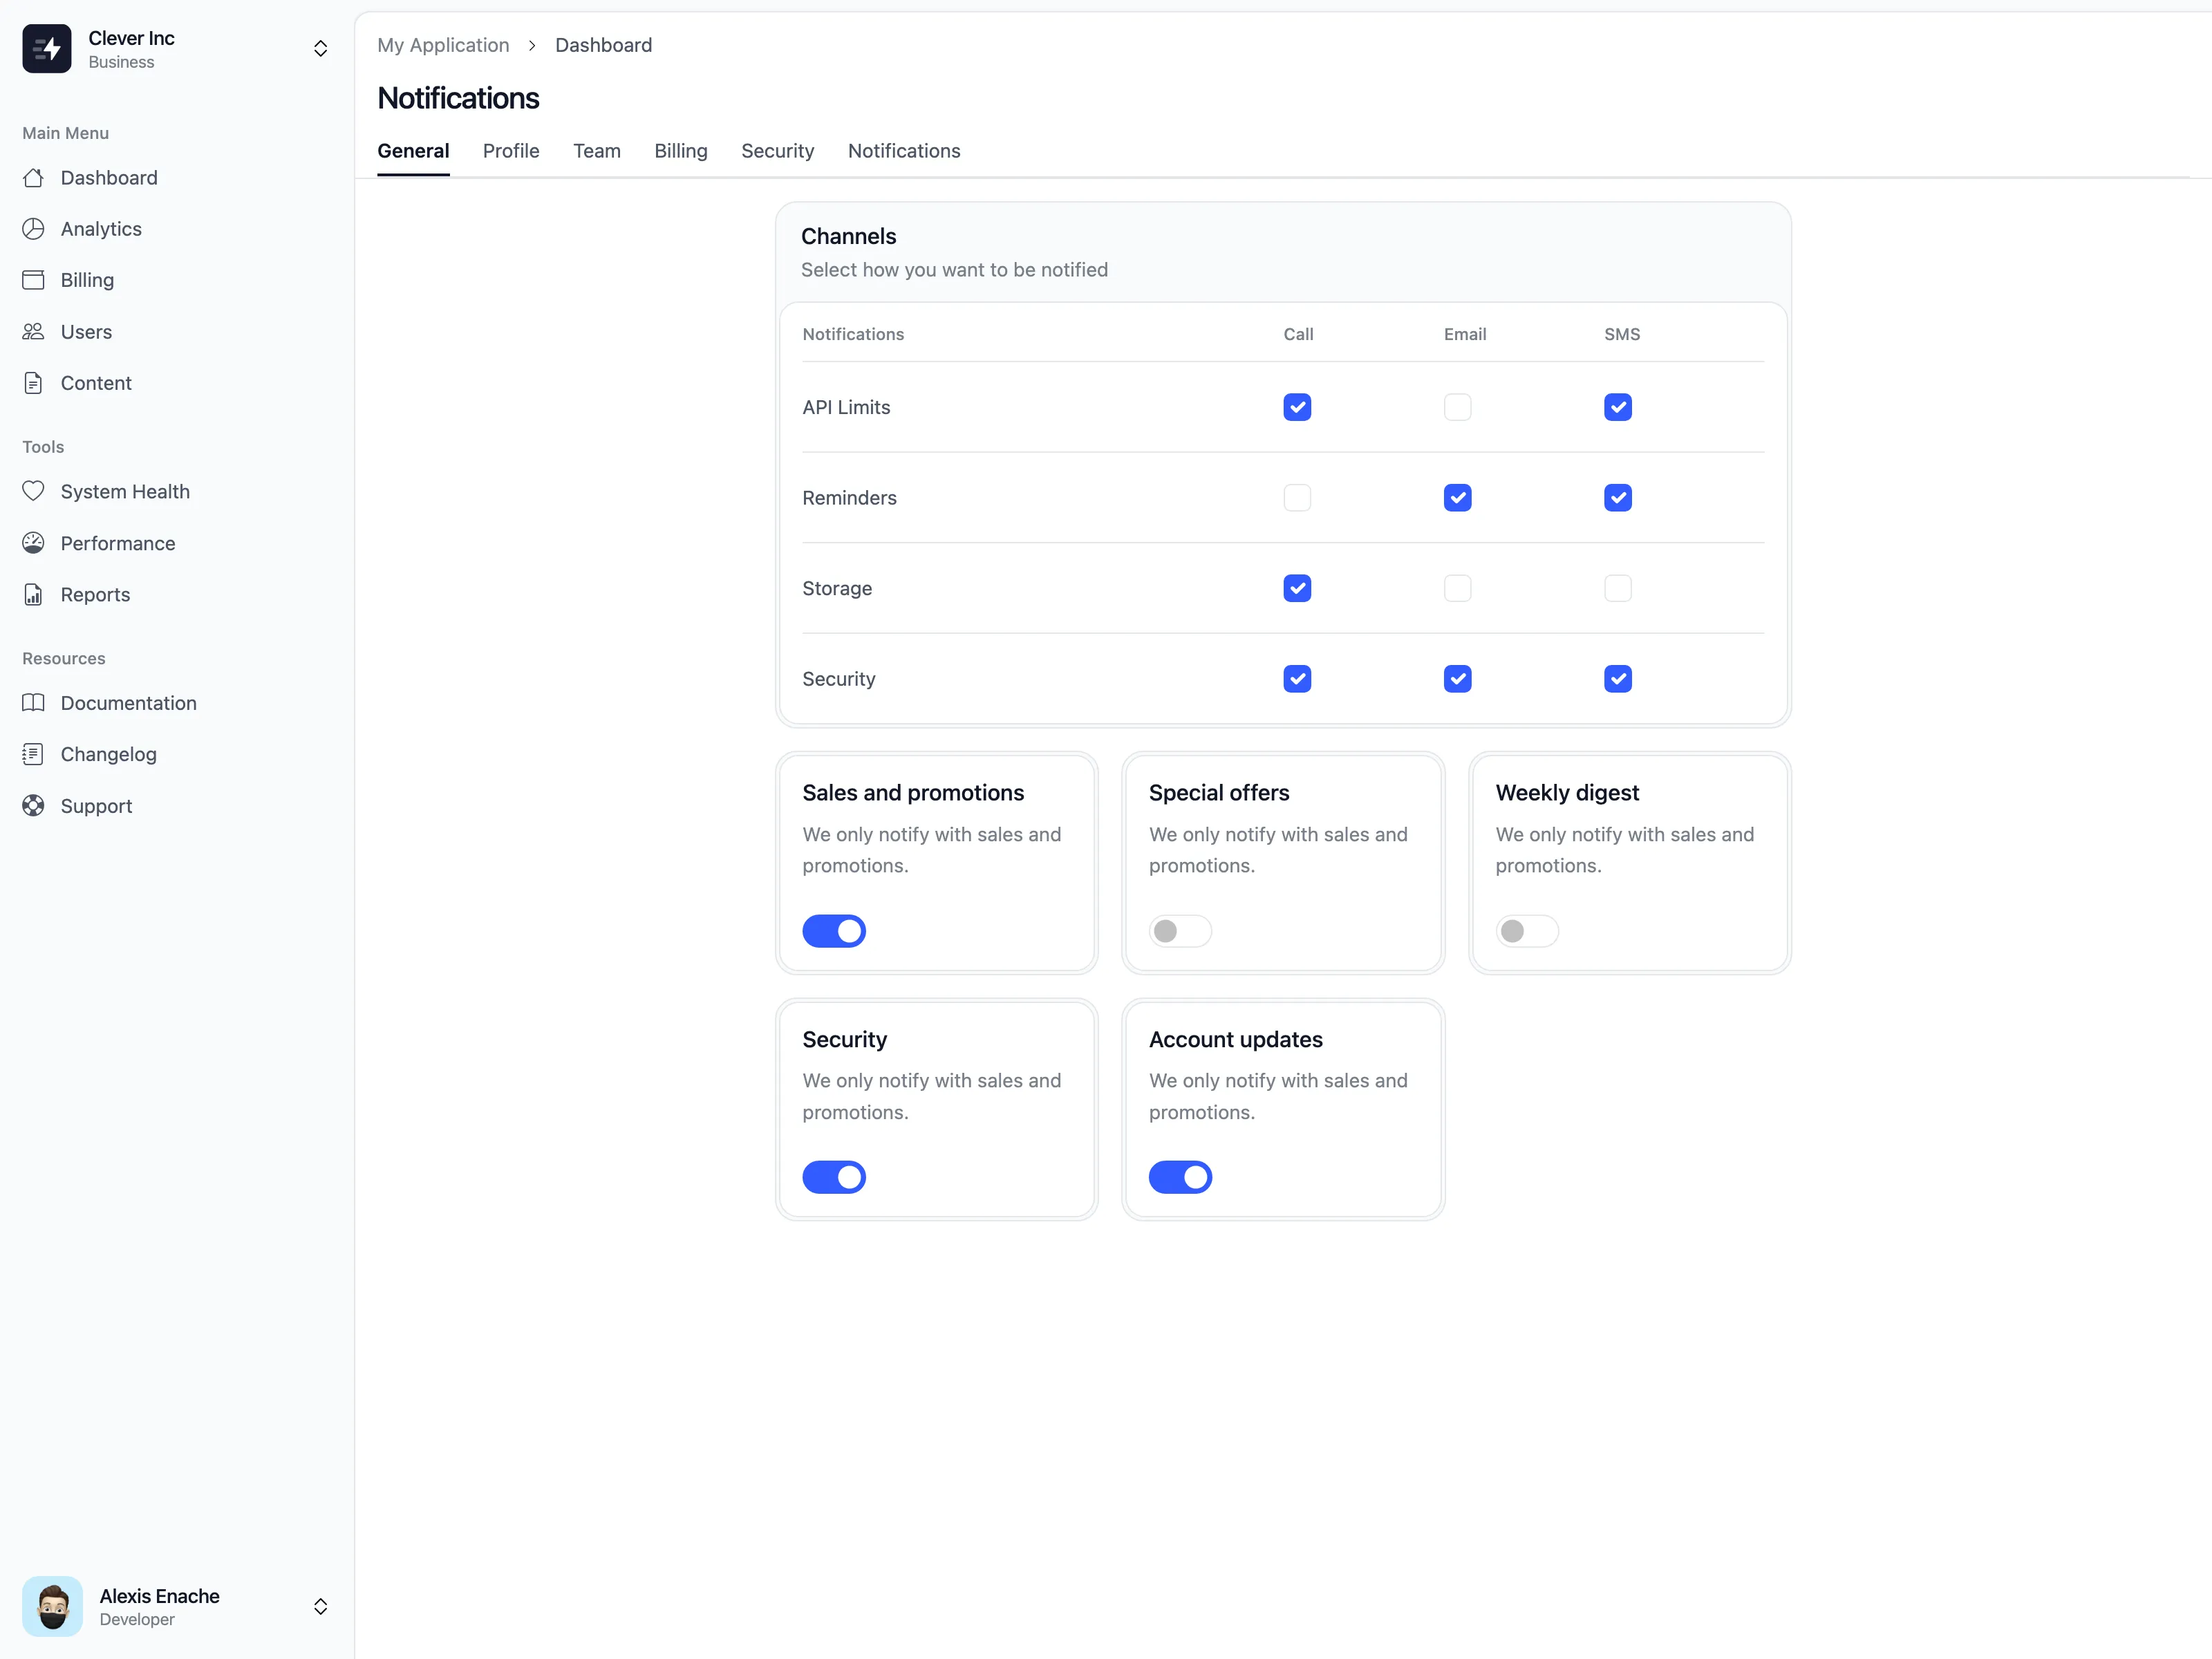2212x1659 pixels.
Task: Click the Performance gauge icon
Action: 33,543
